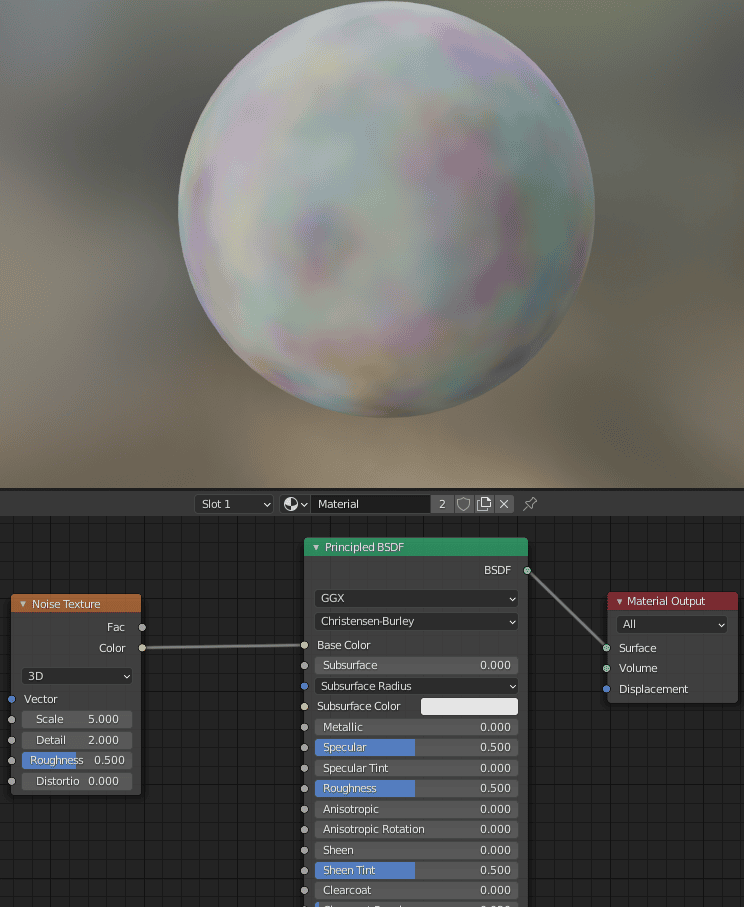This screenshot has height=907, width=744.
Task: Select the Noise Texture node header
Action: pos(76,604)
